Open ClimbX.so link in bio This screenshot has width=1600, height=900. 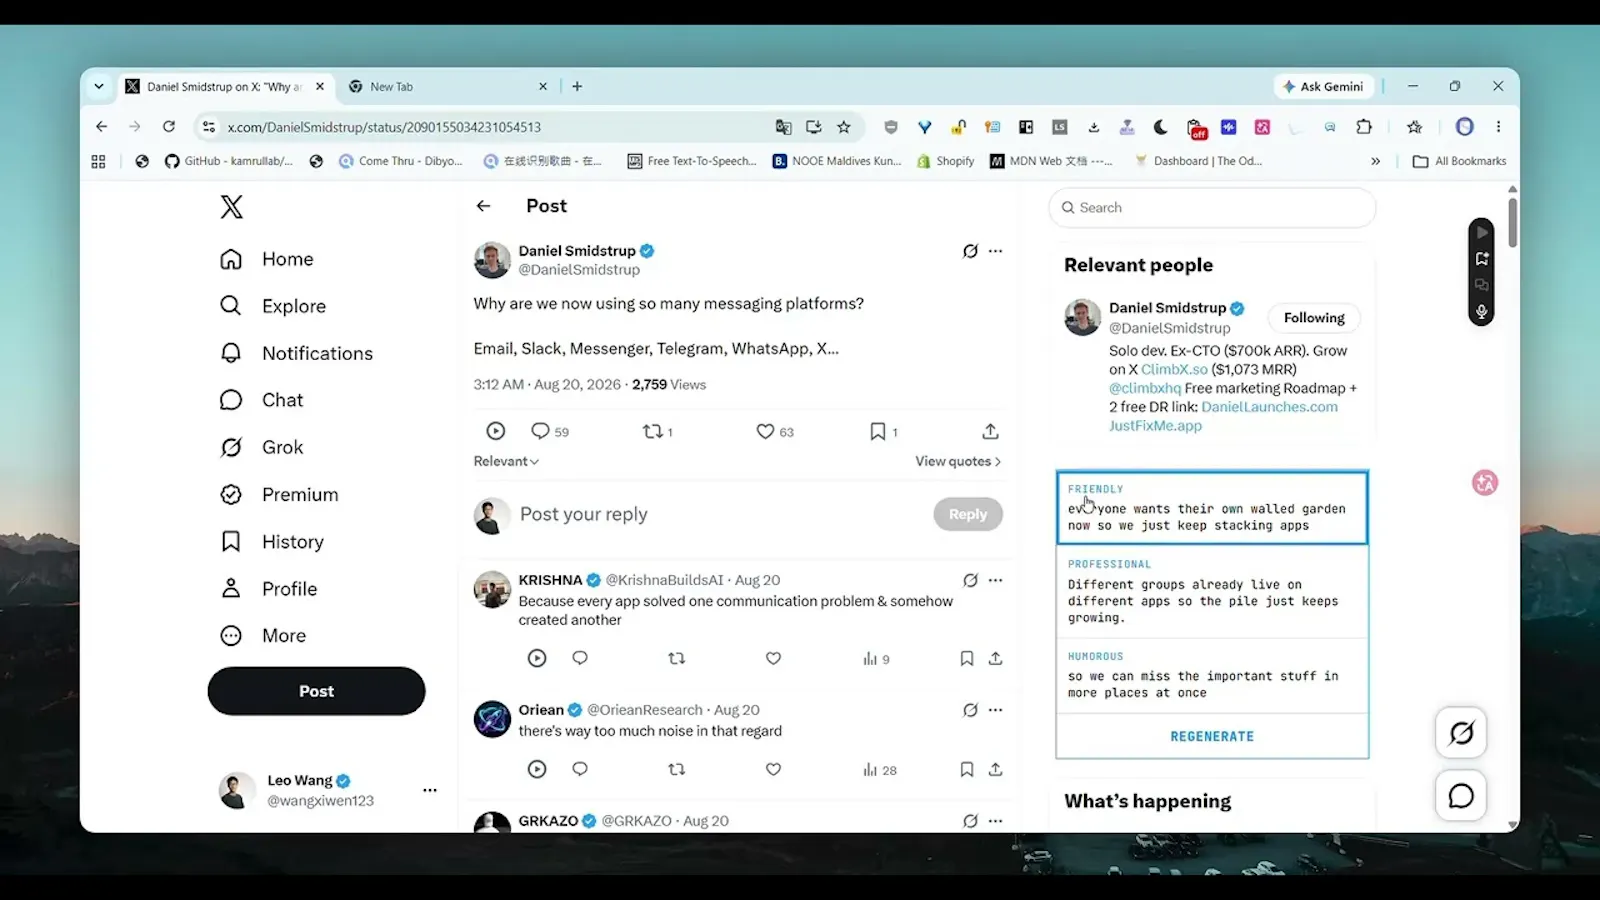pyautogui.click(x=1174, y=369)
